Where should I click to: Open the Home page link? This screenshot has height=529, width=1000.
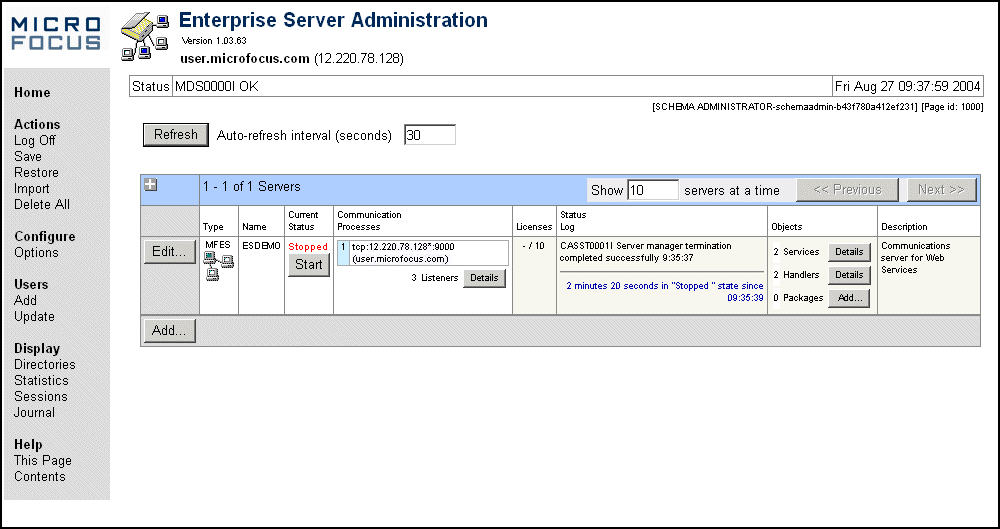tap(32, 93)
